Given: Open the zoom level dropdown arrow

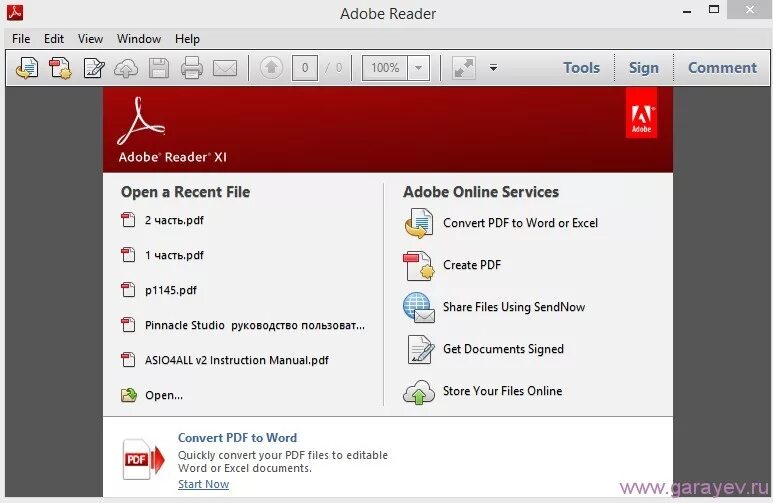Looking at the screenshot, I should point(419,68).
